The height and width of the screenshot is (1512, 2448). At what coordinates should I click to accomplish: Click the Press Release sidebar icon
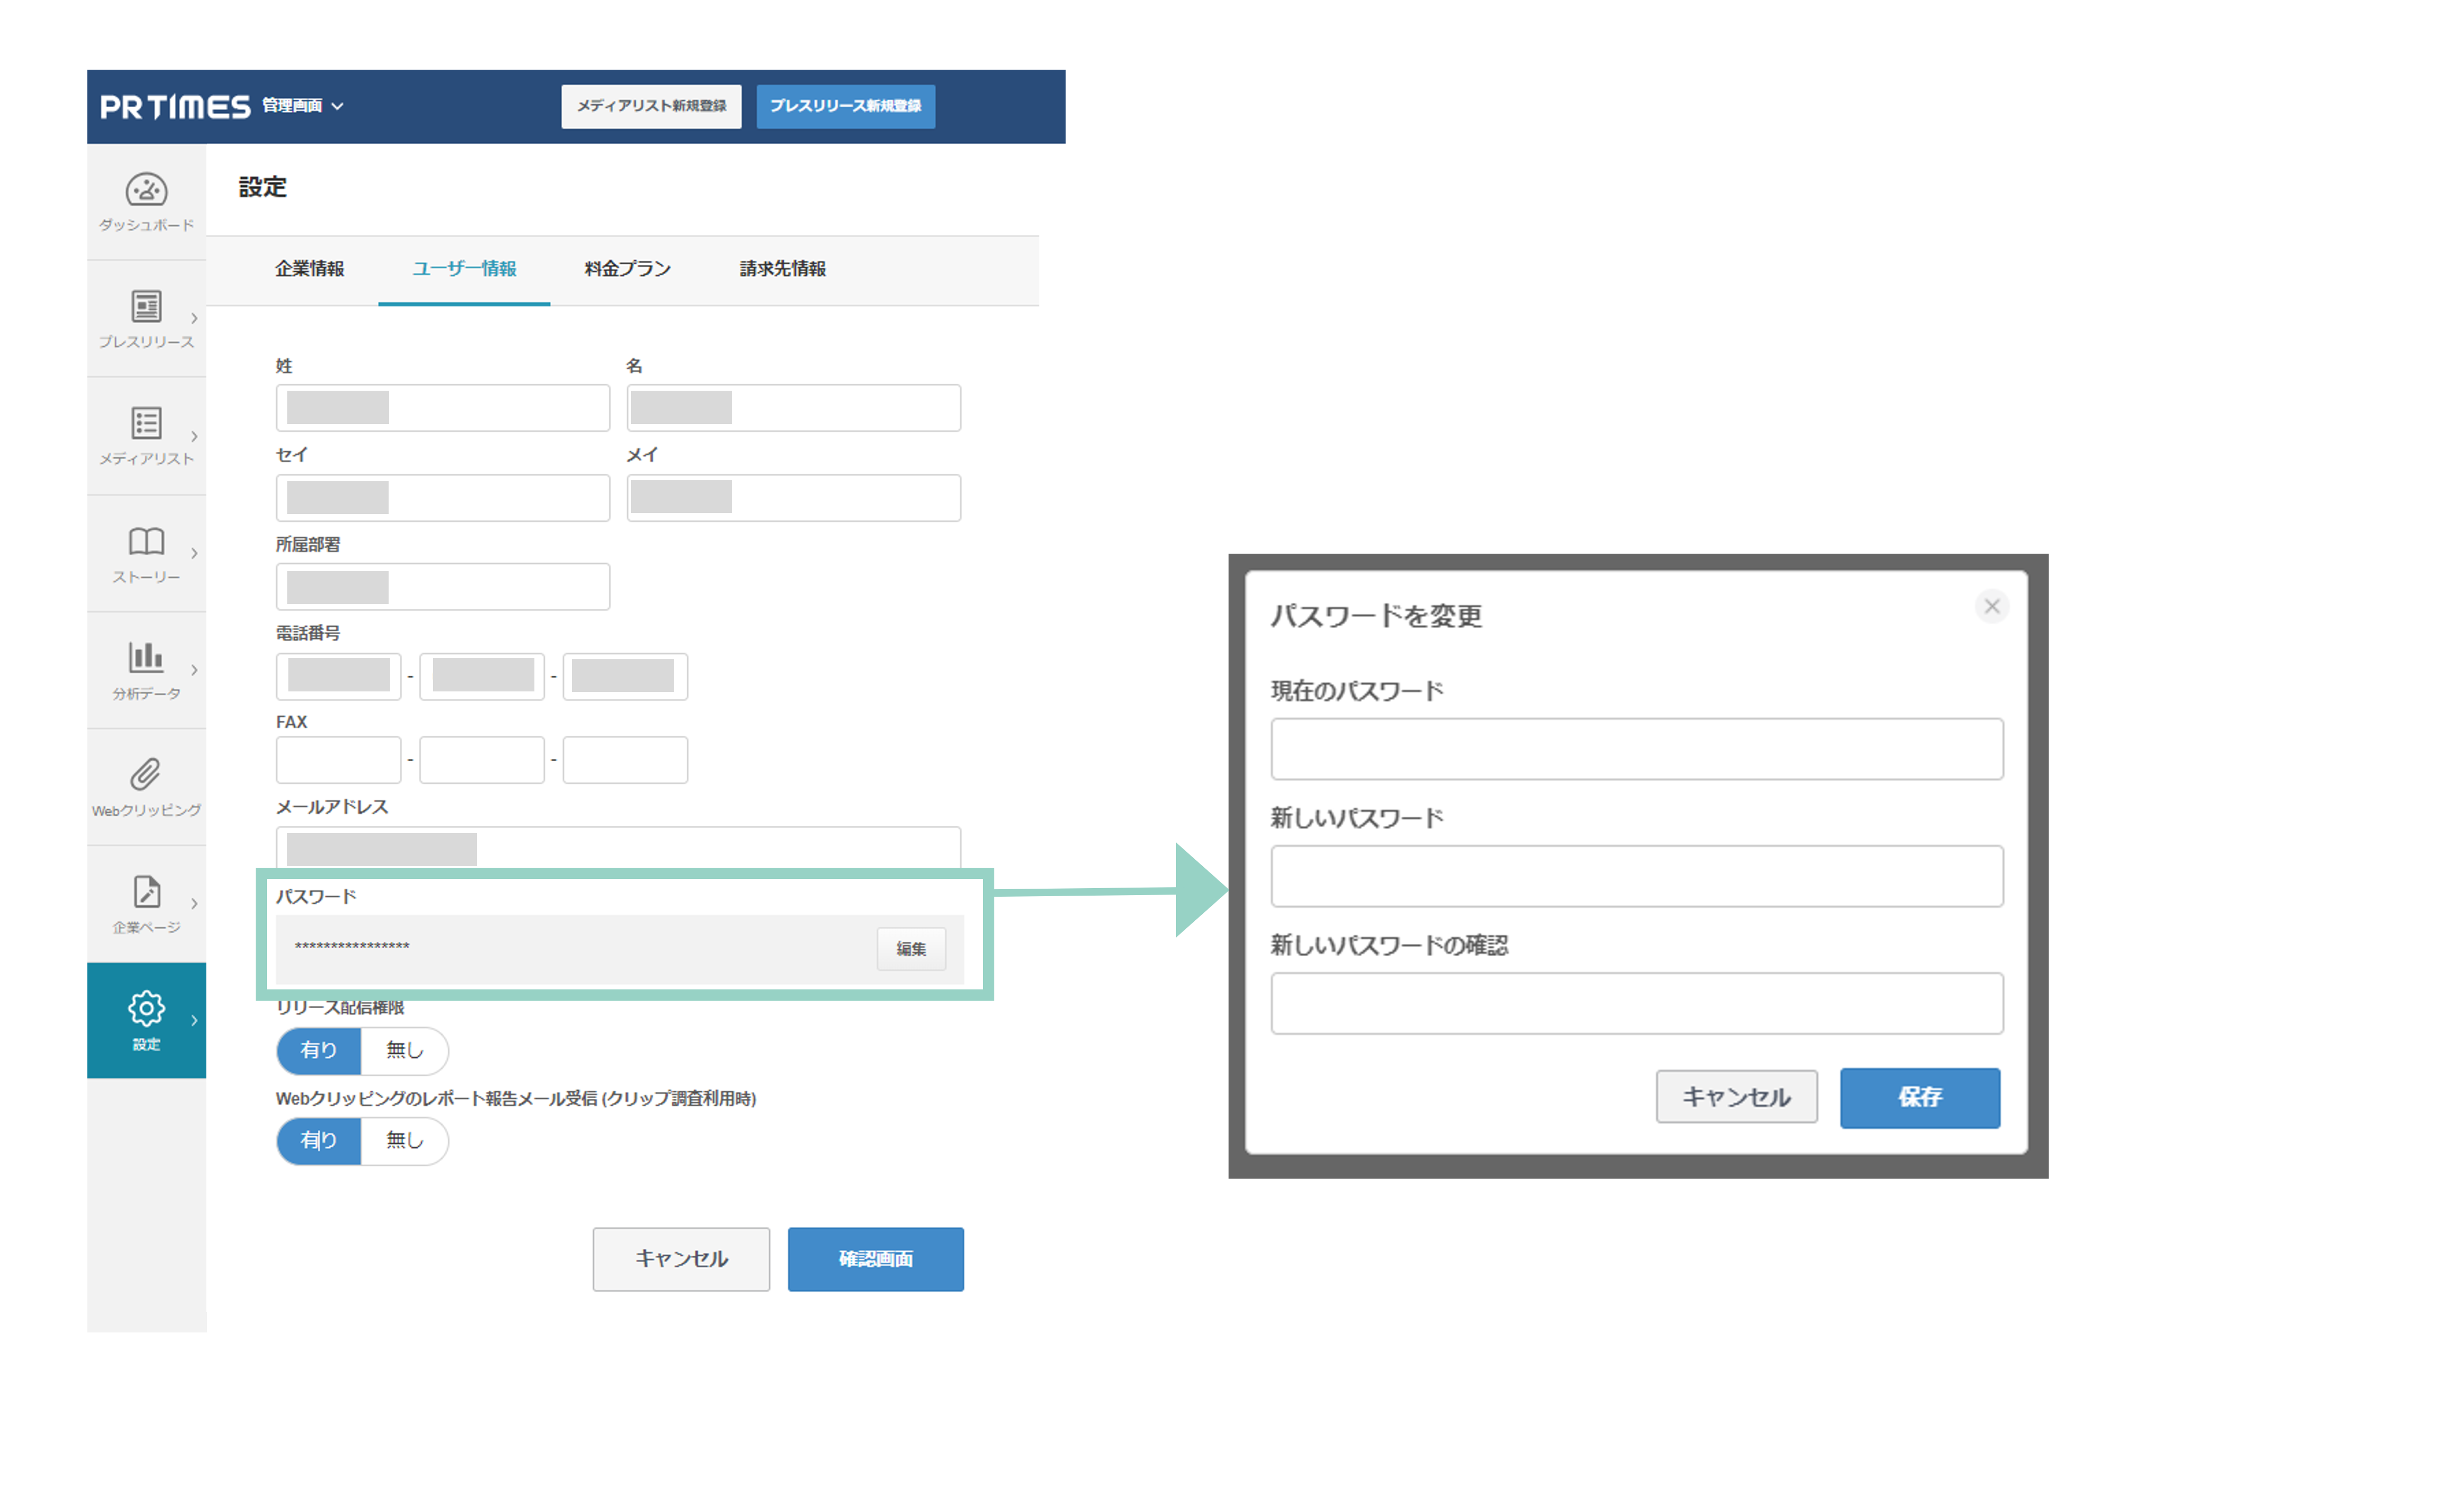pos(146,307)
